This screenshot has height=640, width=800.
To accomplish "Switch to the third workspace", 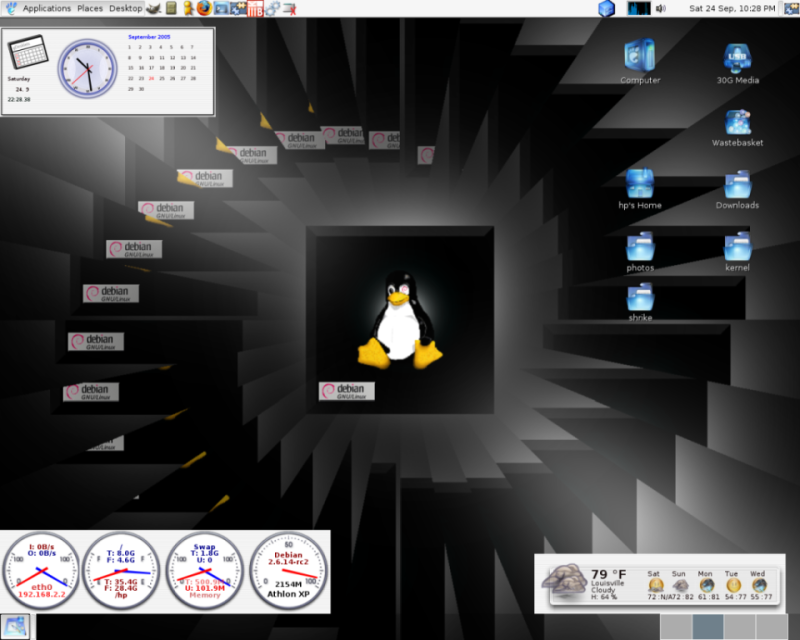I will (739, 627).
